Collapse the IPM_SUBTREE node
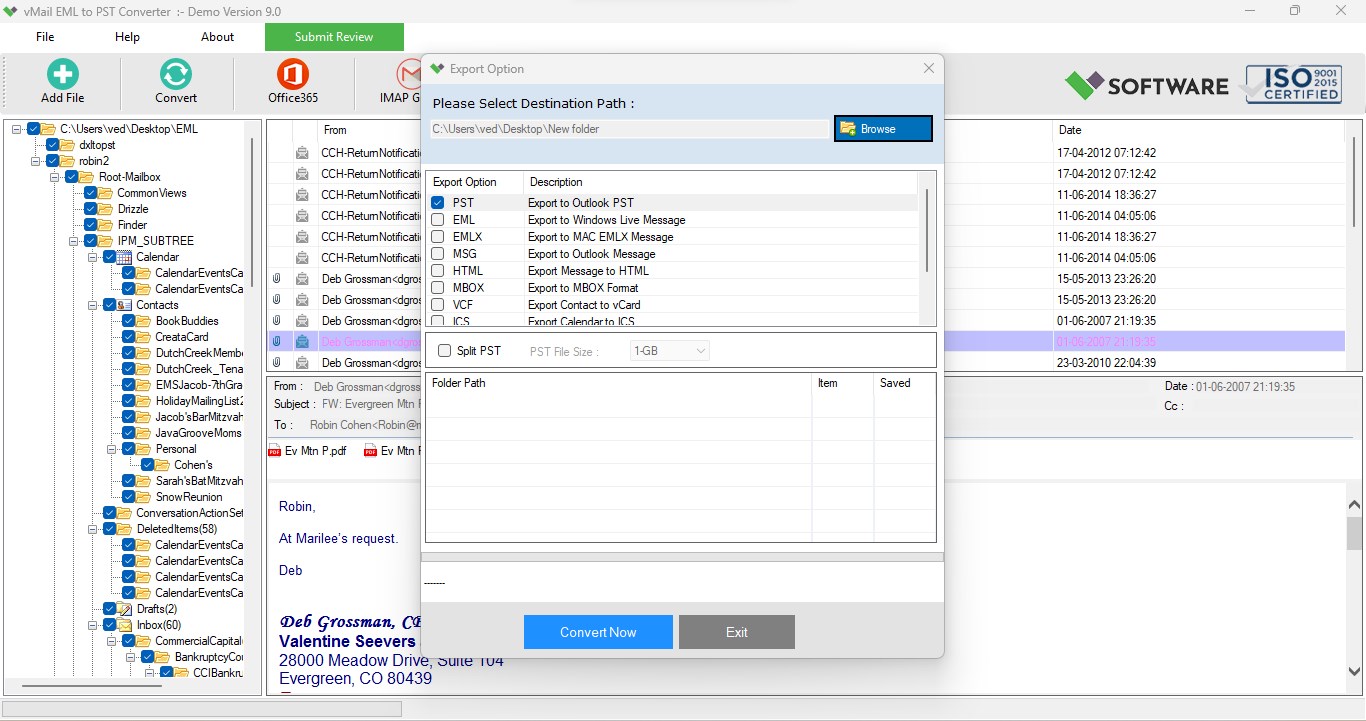 [74, 241]
